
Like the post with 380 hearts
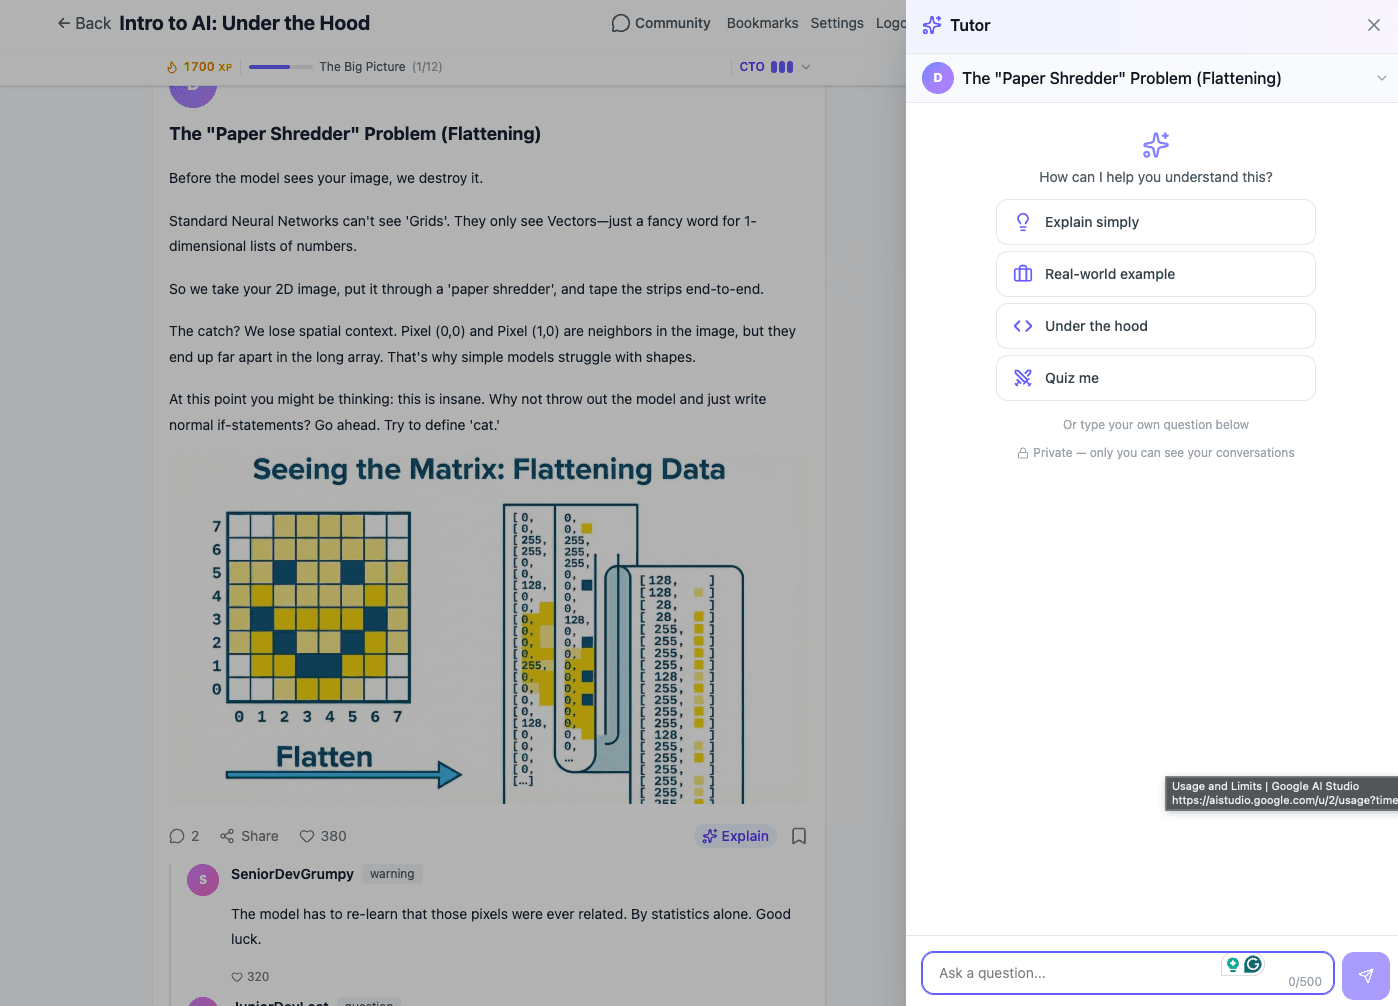click(307, 835)
